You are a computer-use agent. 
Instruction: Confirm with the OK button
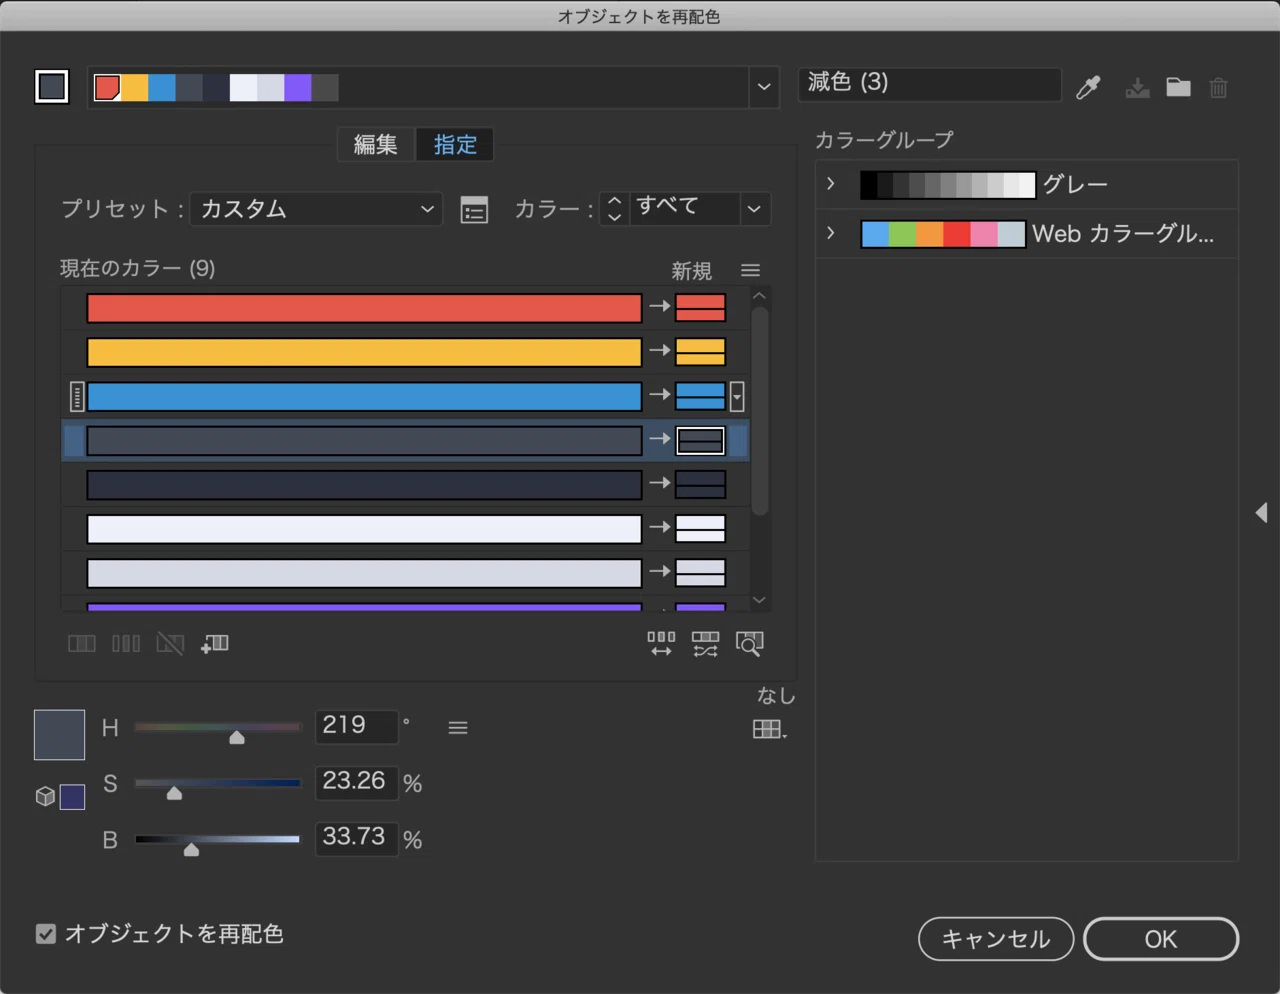tap(1161, 939)
